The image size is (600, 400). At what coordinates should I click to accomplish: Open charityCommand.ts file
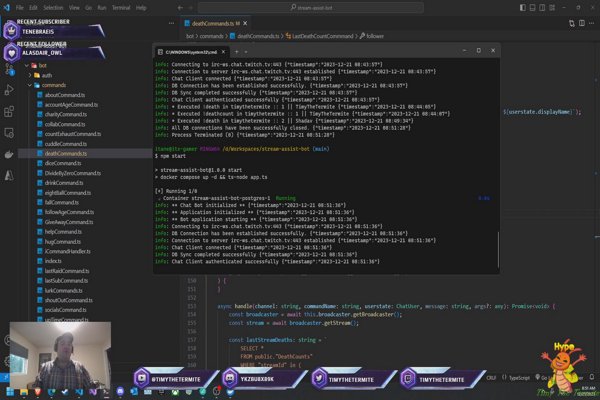tap(66, 114)
